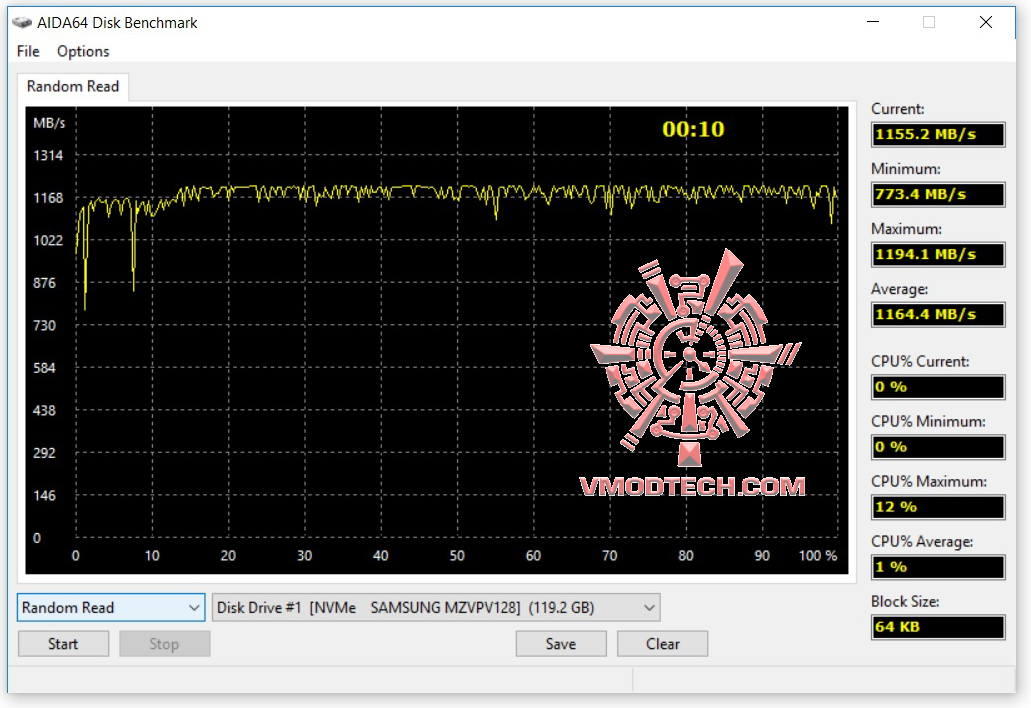Open the Options menu

coord(83,51)
